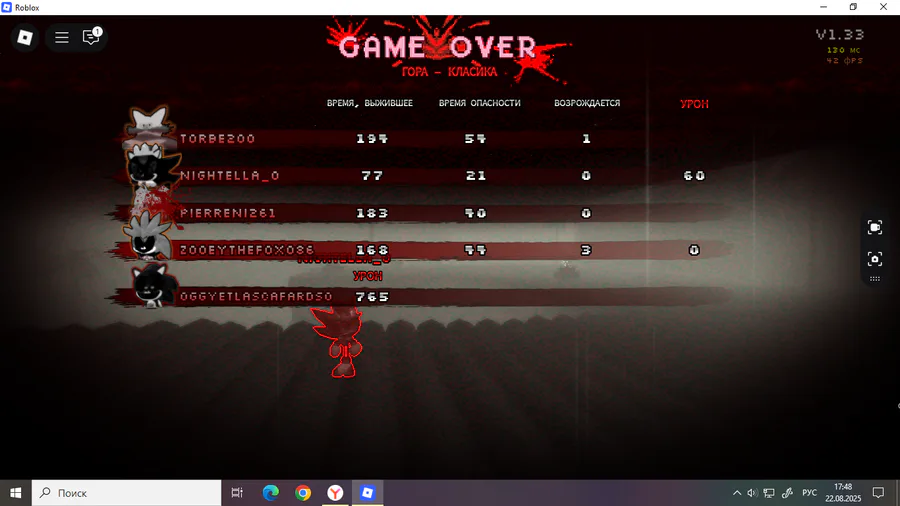The image size is (900, 506).
Task: Click the red УРОН column header
Action: pyautogui.click(x=694, y=104)
